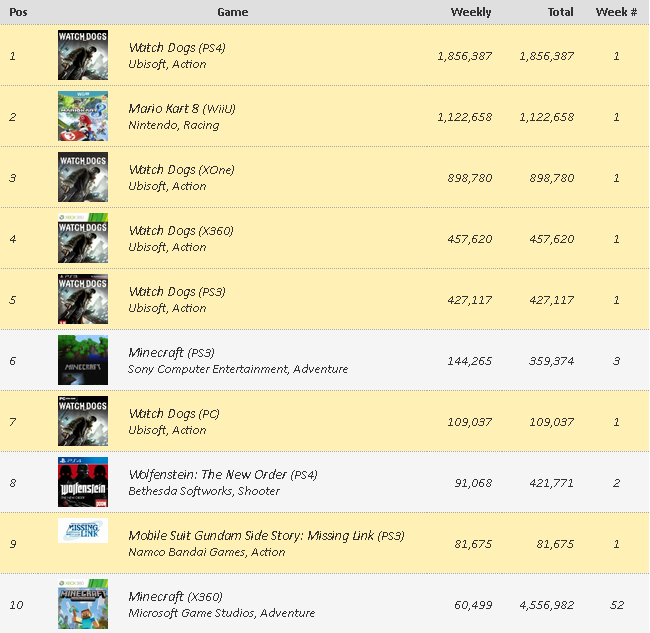Open the Watch Dogs (X360) cover thumbnail
This screenshot has height=633, width=650.
coord(83,238)
